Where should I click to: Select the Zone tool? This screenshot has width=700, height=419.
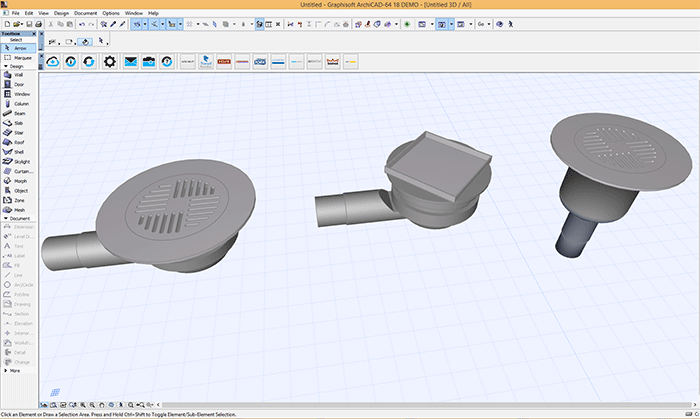[18, 200]
